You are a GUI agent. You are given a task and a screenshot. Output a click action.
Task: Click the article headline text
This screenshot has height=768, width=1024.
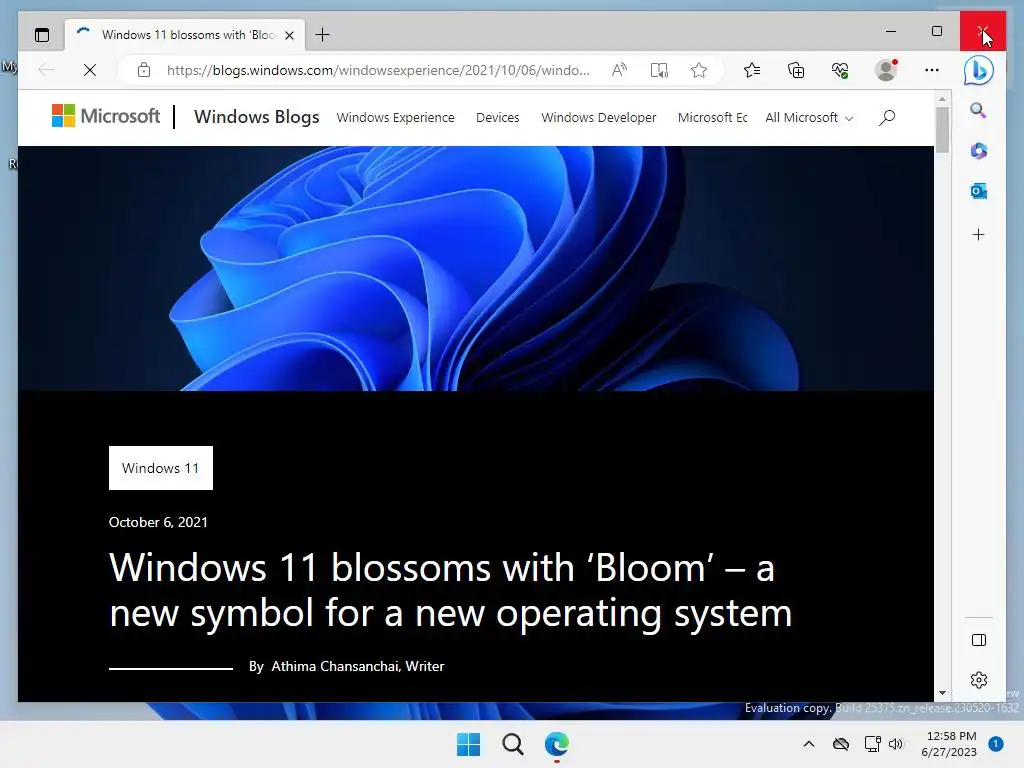pyautogui.click(x=451, y=590)
